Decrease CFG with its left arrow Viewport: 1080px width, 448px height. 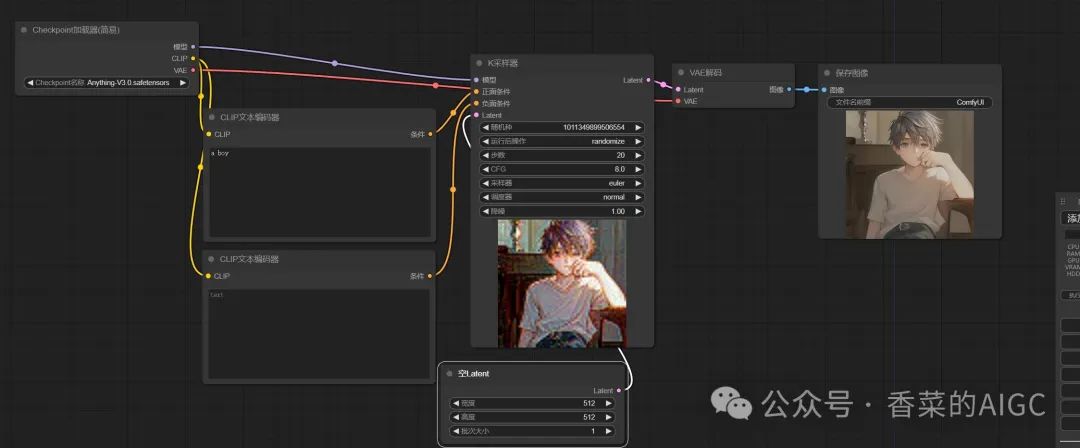tap(485, 169)
